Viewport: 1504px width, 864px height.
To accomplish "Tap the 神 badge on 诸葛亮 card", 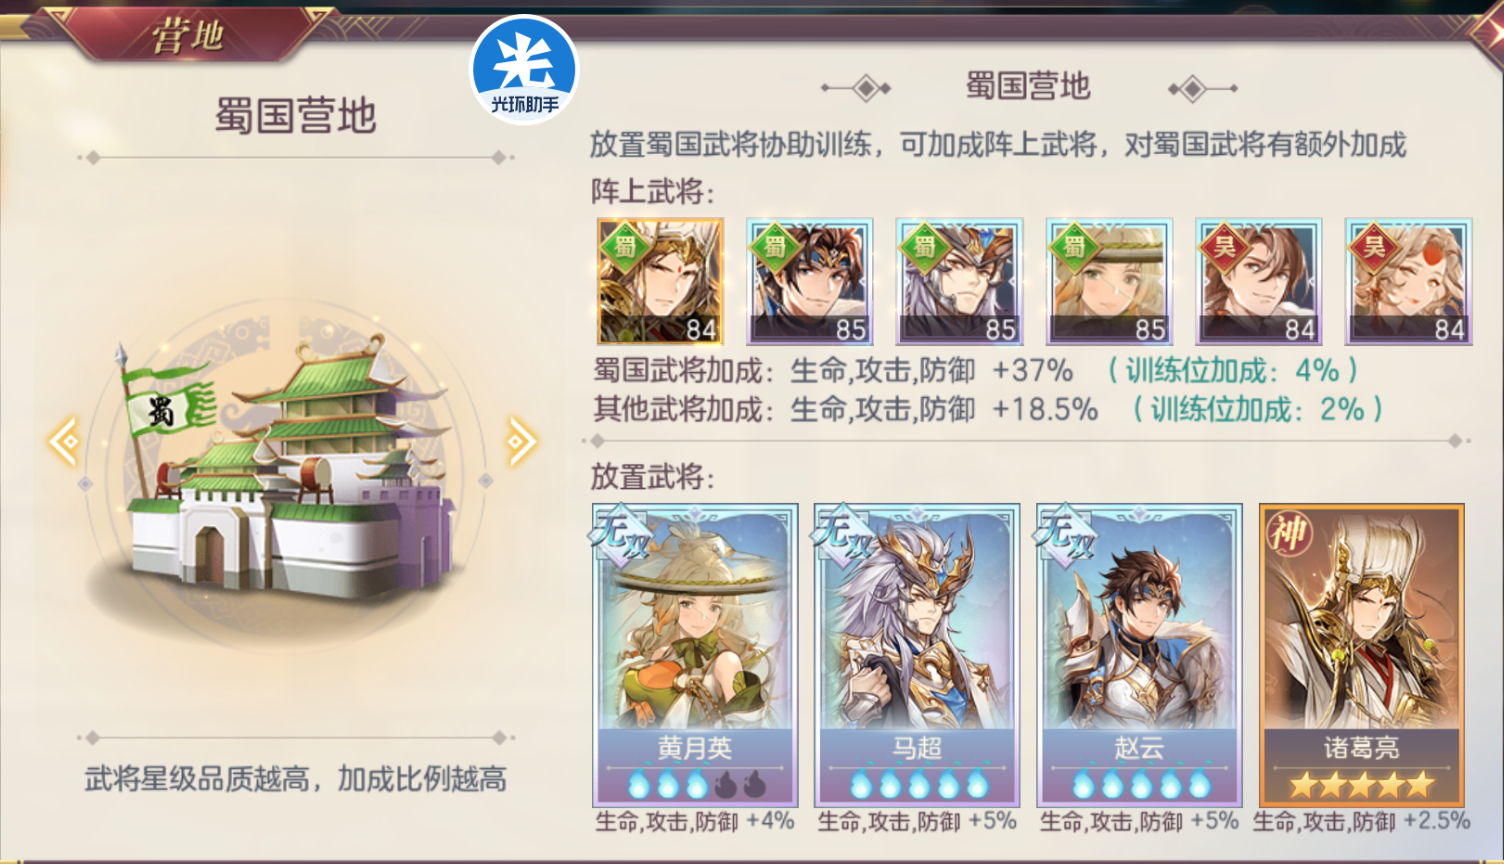I will tap(1288, 533).
